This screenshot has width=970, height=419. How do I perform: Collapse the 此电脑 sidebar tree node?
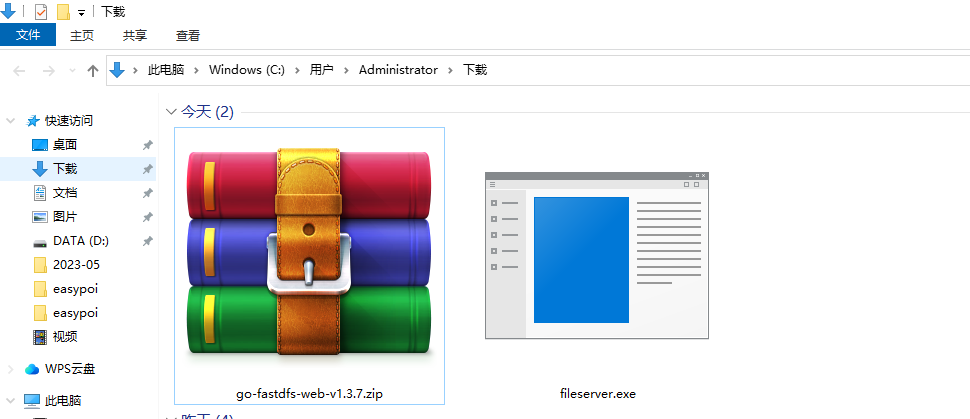point(11,401)
